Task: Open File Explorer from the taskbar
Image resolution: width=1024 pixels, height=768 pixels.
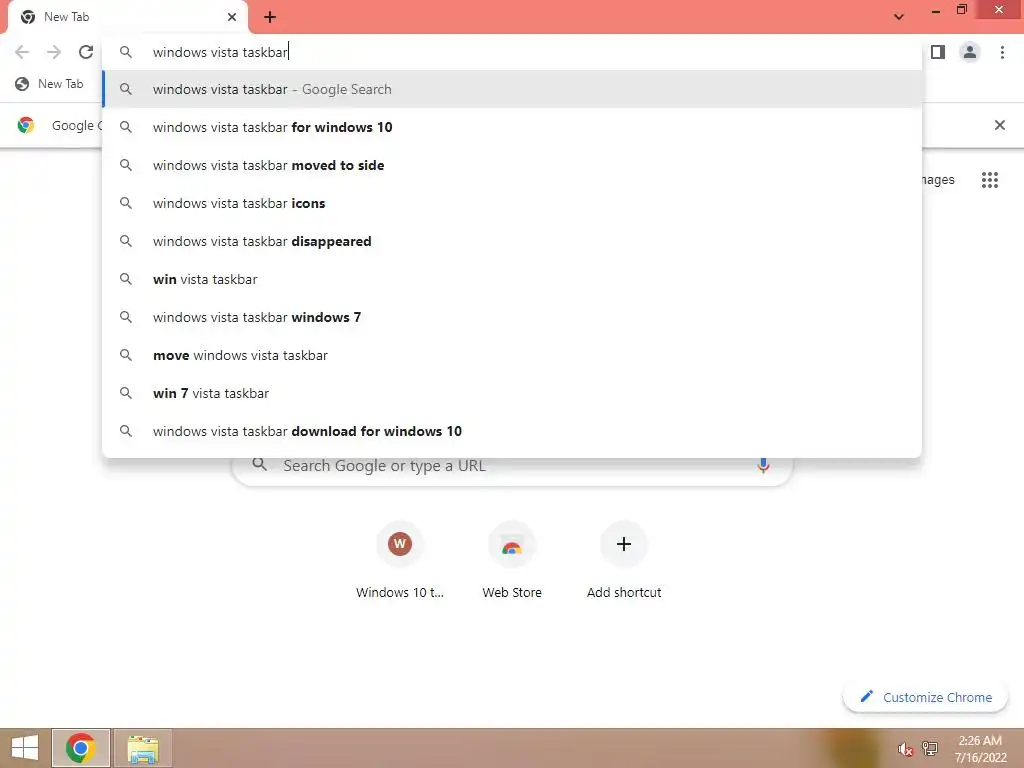Action: [143, 748]
